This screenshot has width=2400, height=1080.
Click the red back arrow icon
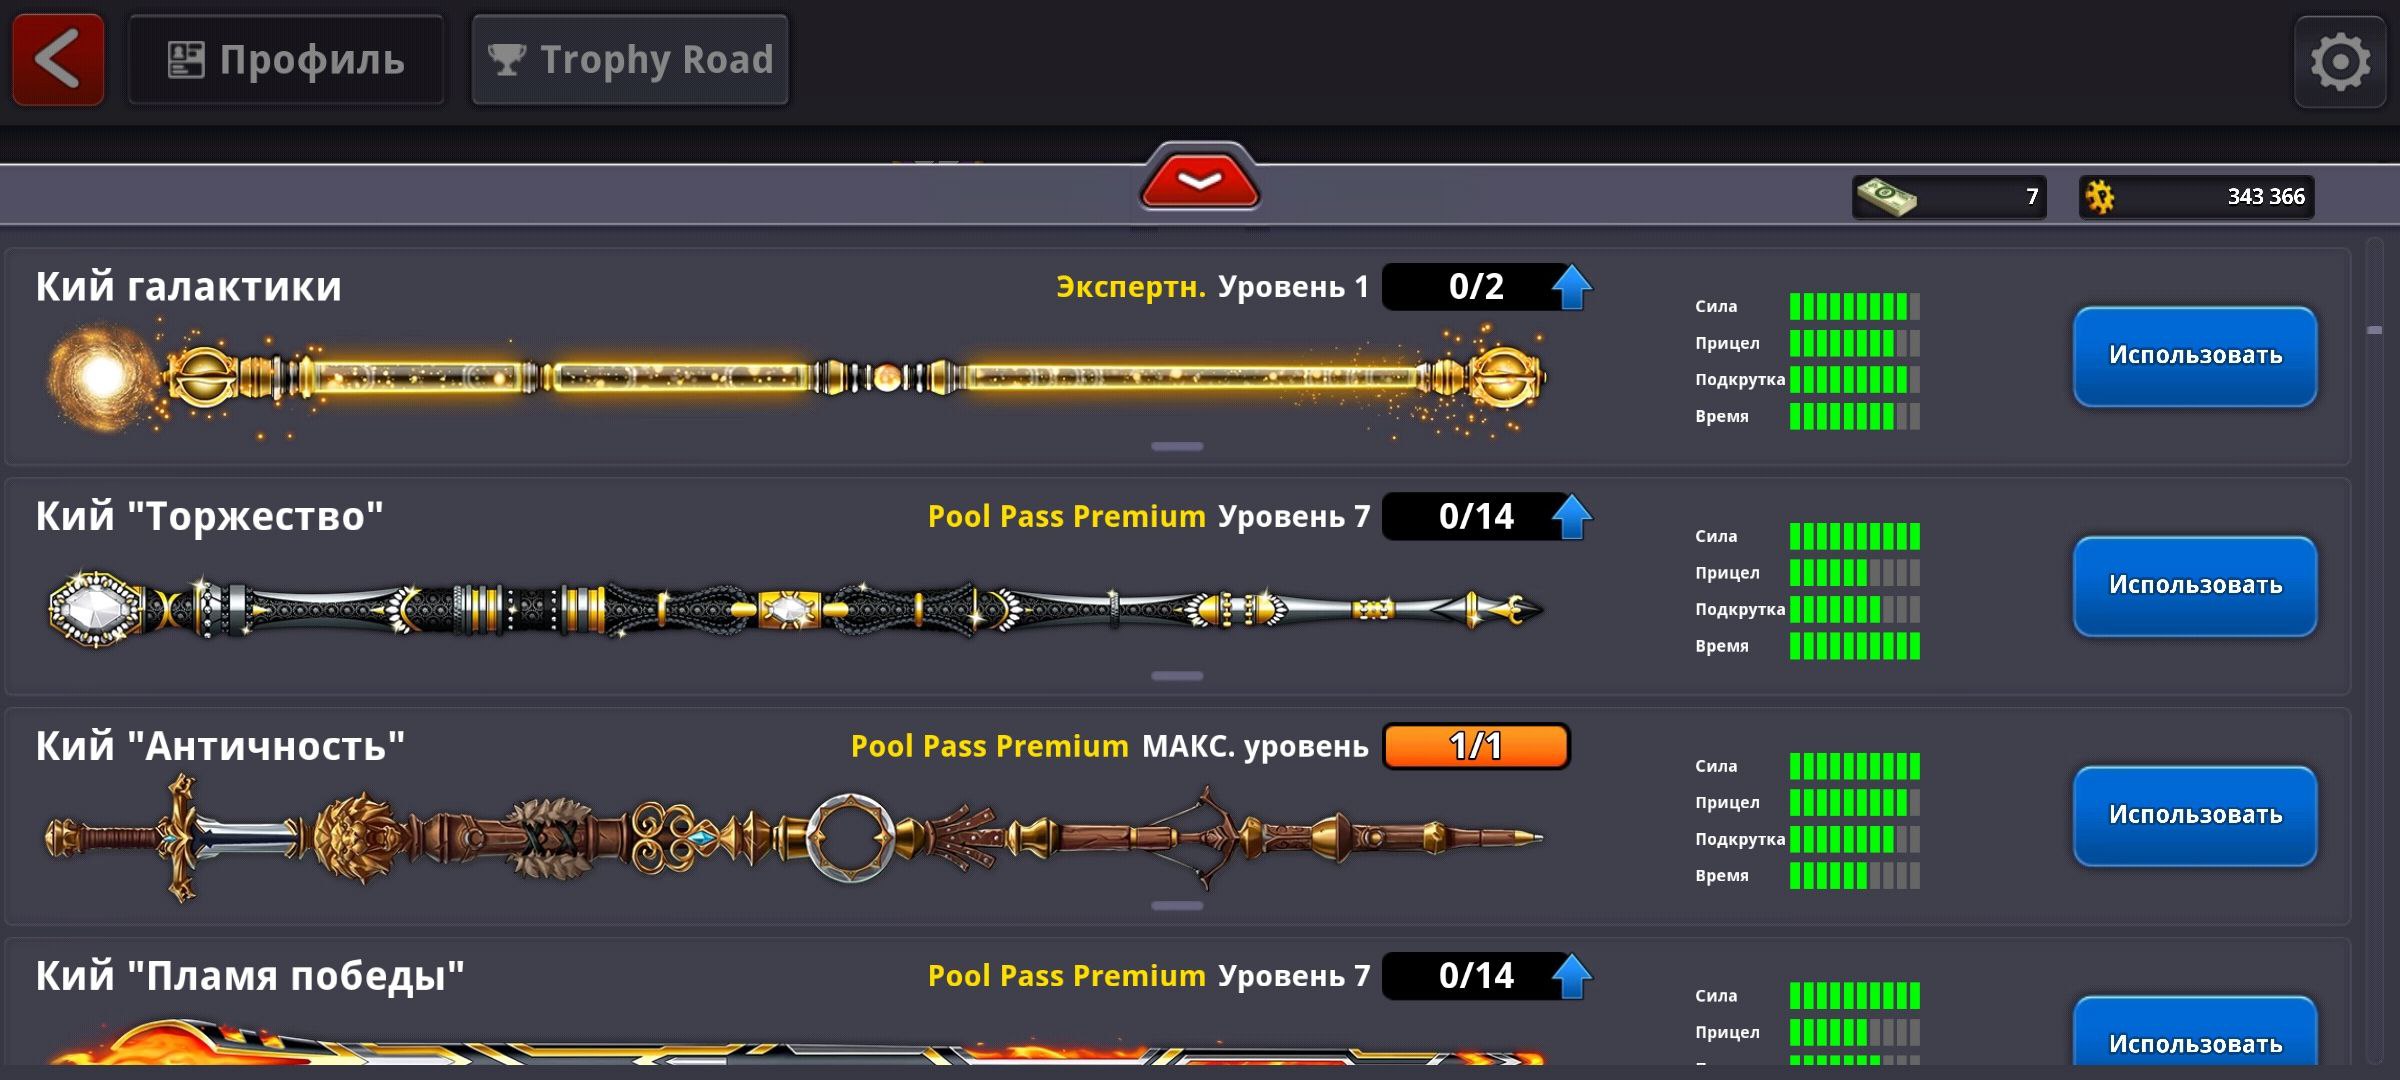click(x=58, y=59)
